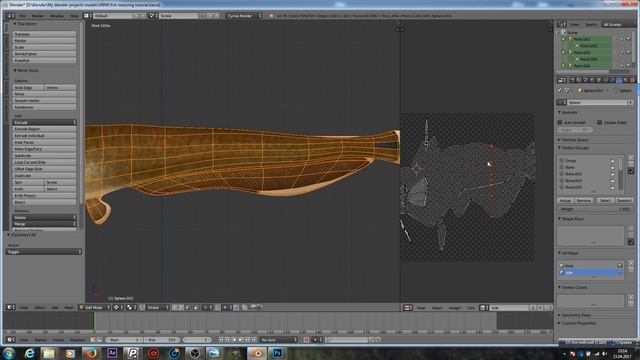This screenshot has height=360, width=640.
Task: Click the mesh data browse icon left of the Sphere field
Action: pyautogui.click(x=562, y=102)
